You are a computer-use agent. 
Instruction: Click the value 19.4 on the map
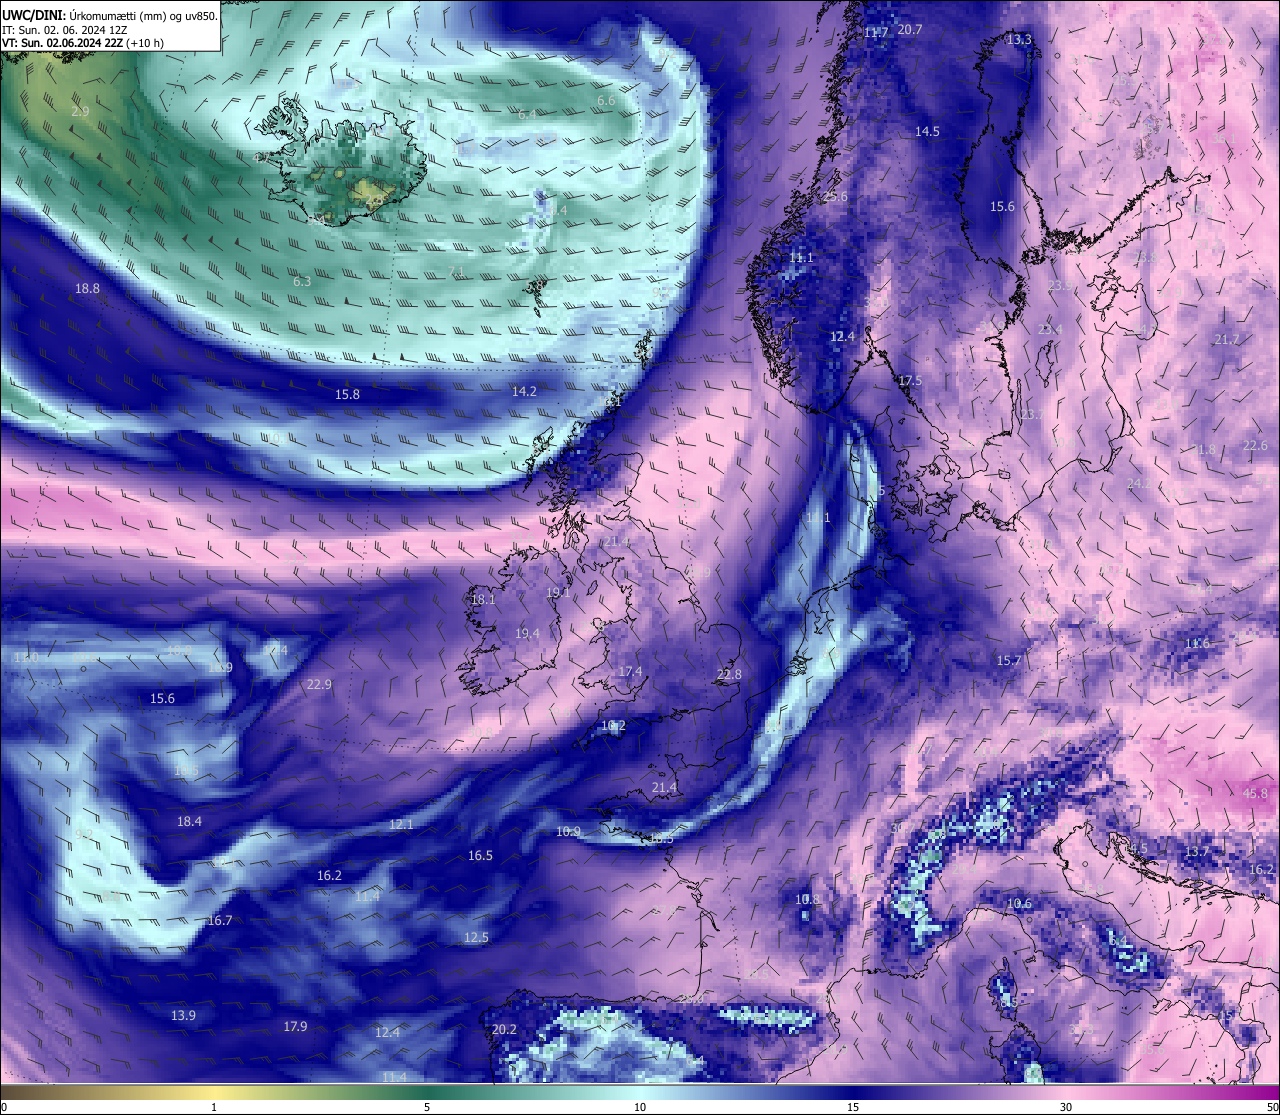527,634
